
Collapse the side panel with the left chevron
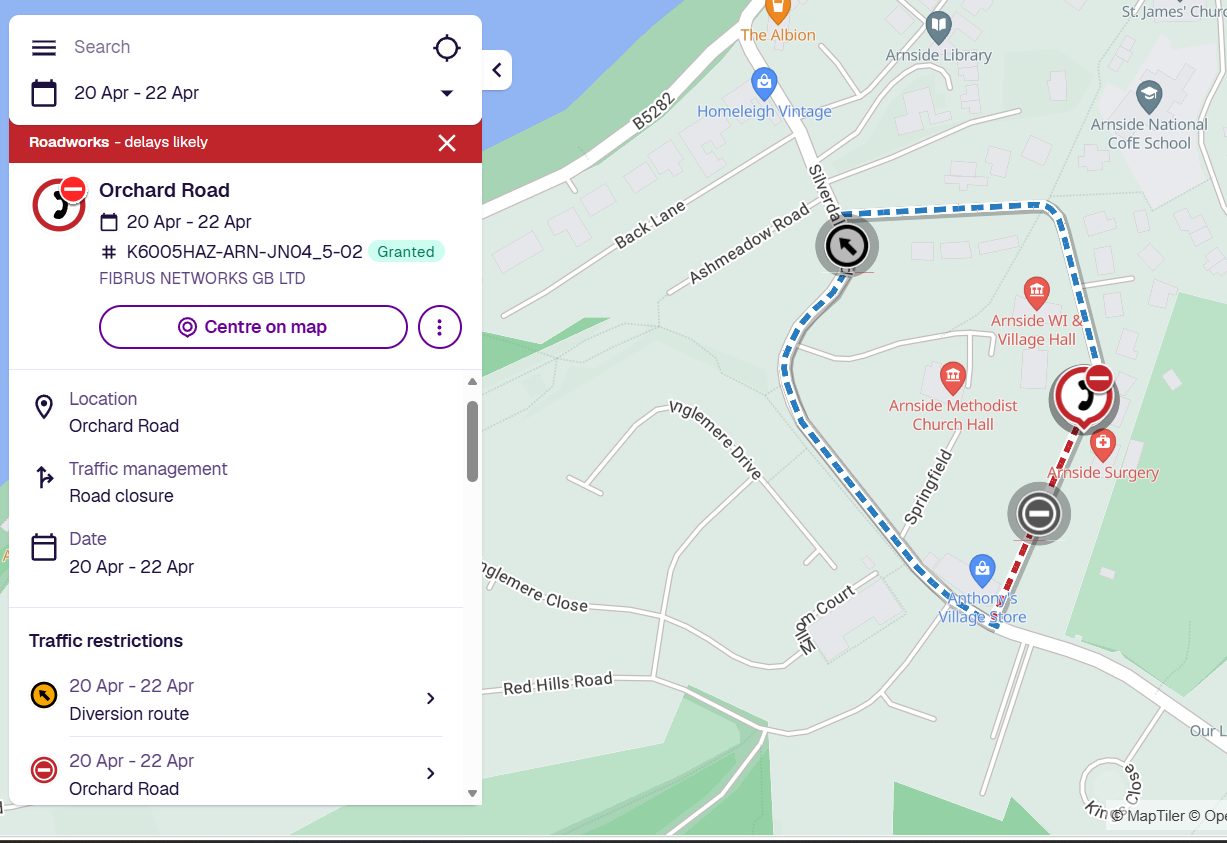pos(497,69)
